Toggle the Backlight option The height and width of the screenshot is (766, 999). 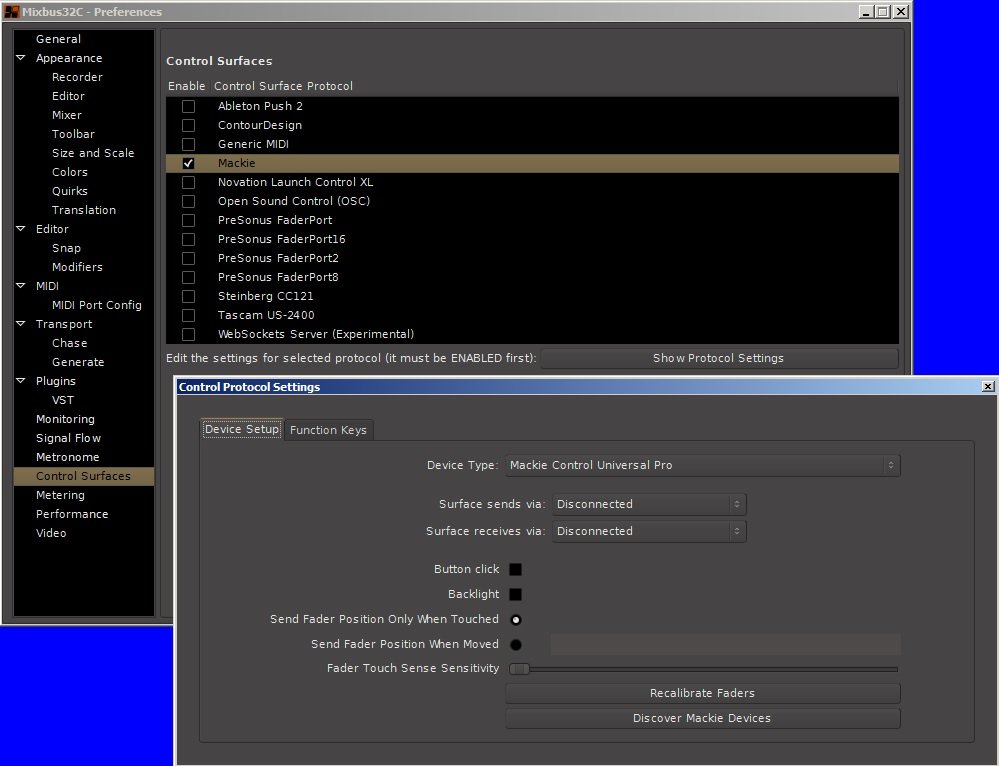(515, 594)
